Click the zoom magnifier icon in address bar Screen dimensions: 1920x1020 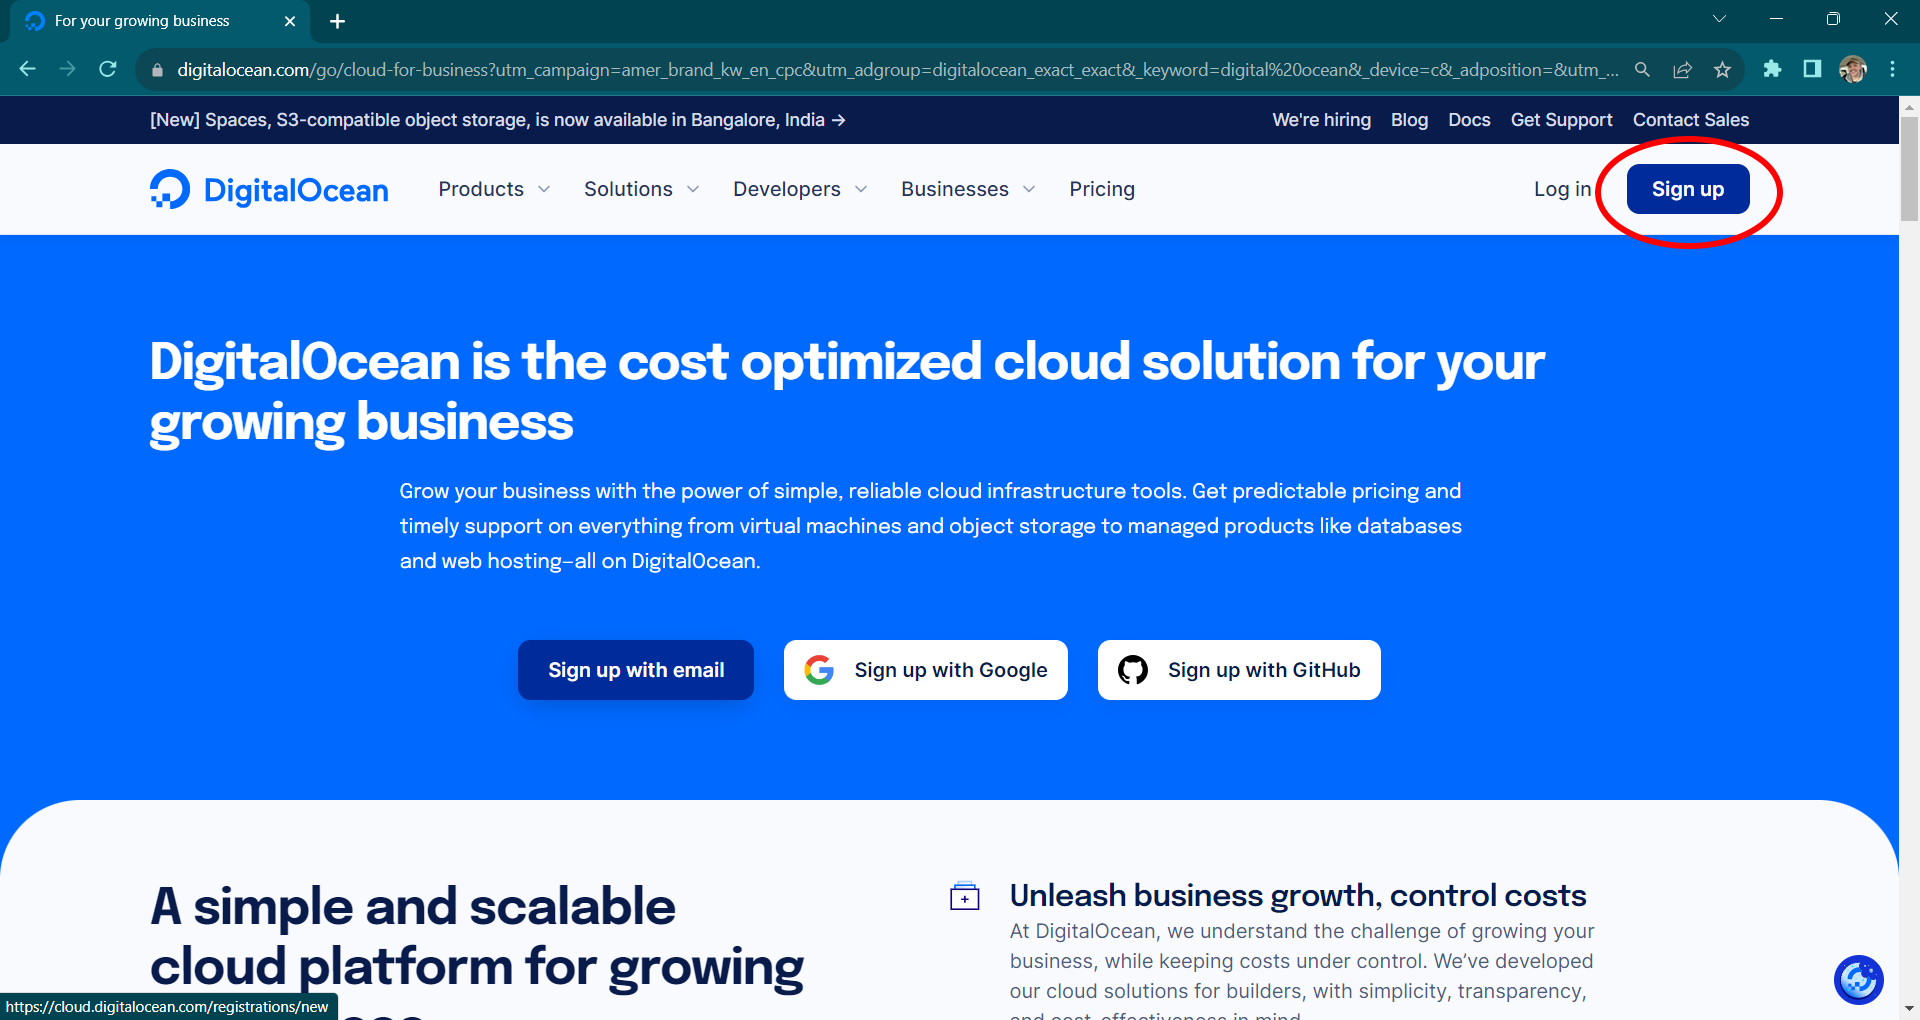click(1642, 70)
